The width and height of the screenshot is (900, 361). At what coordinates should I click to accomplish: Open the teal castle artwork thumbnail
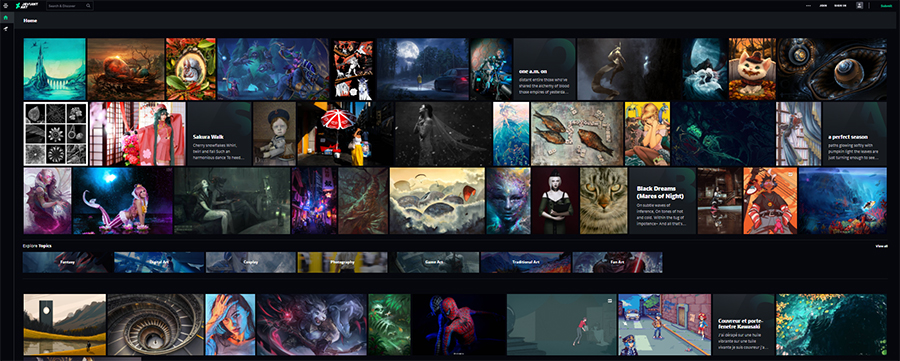click(55, 69)
